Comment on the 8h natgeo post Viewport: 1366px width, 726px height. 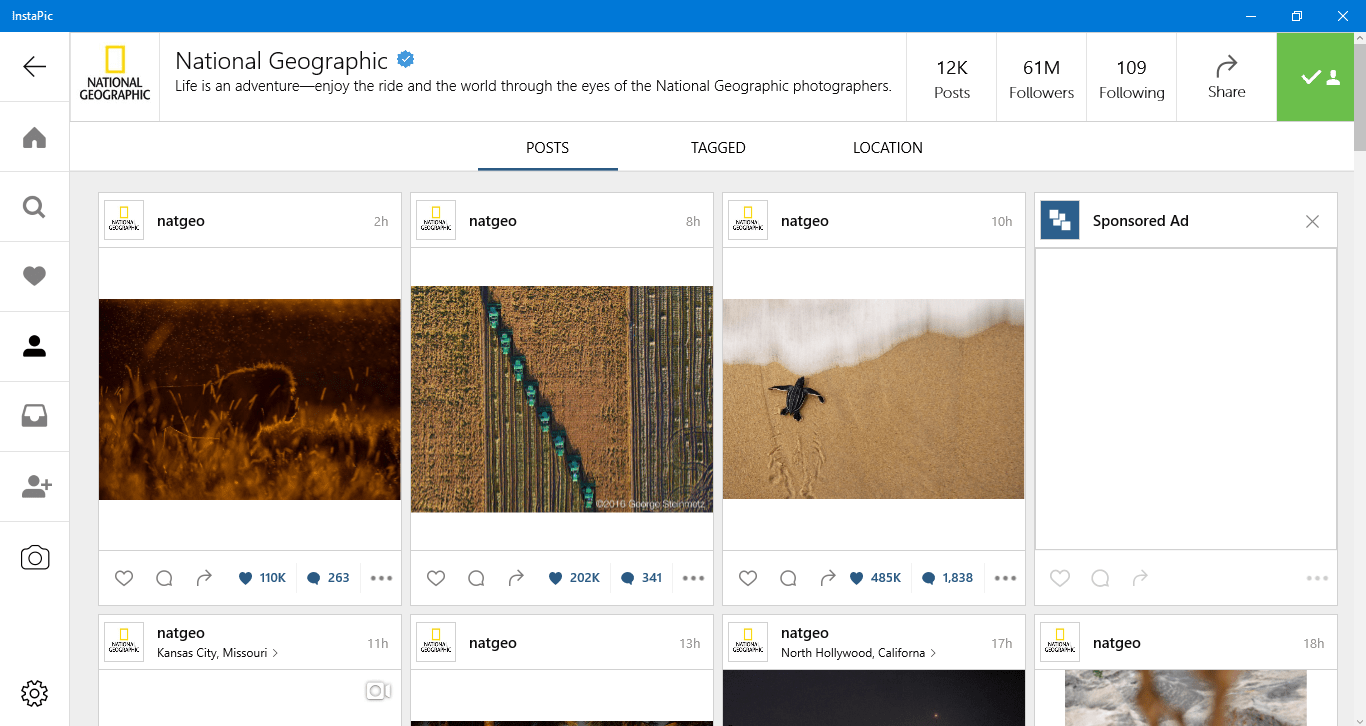coord(476,578)
